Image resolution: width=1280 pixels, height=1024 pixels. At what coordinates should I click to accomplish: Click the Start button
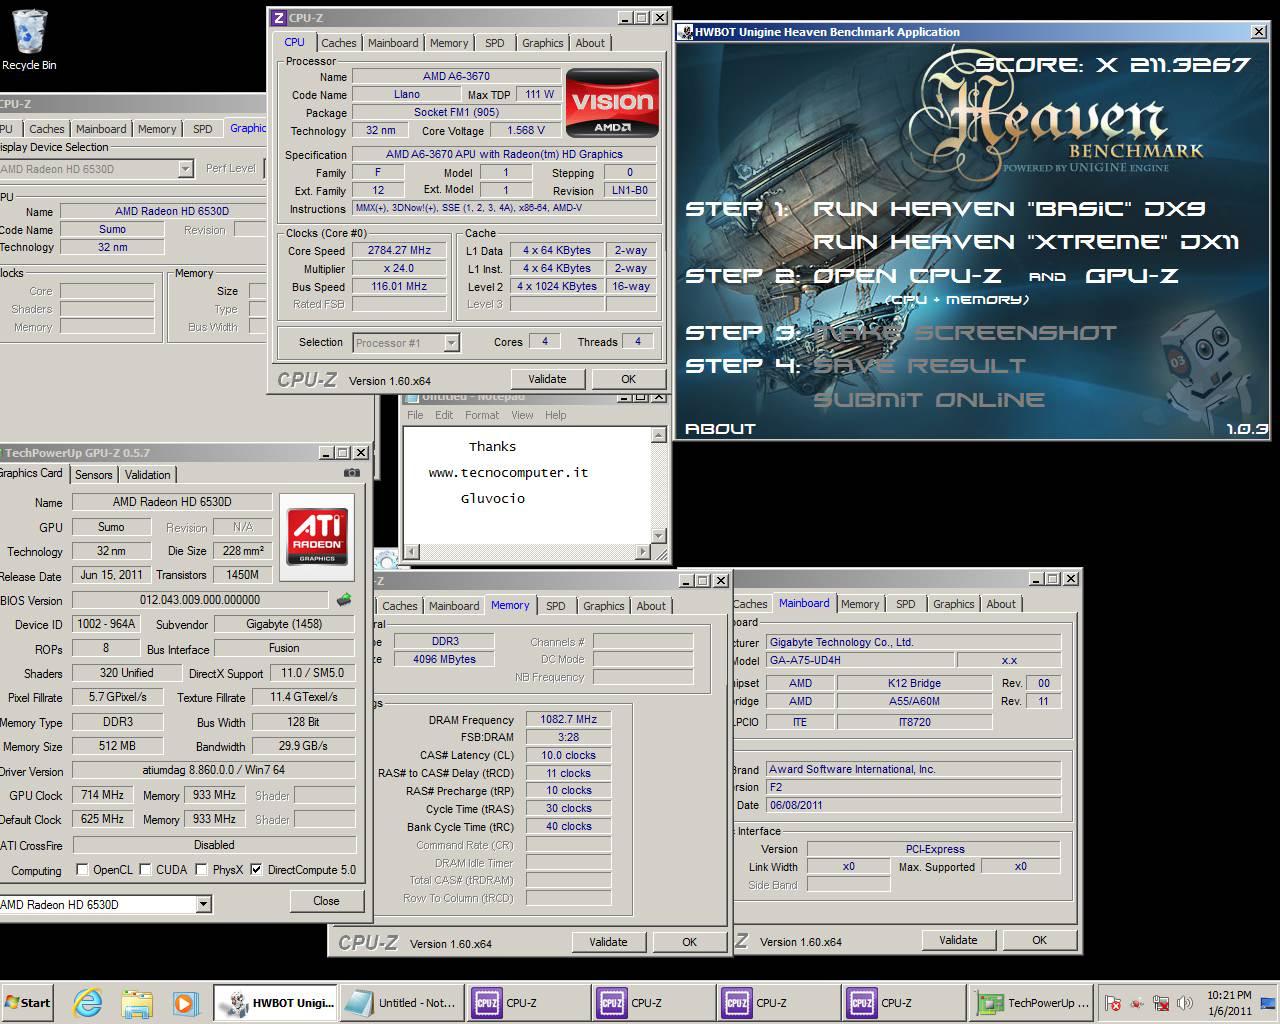(x=28, y=1003)
